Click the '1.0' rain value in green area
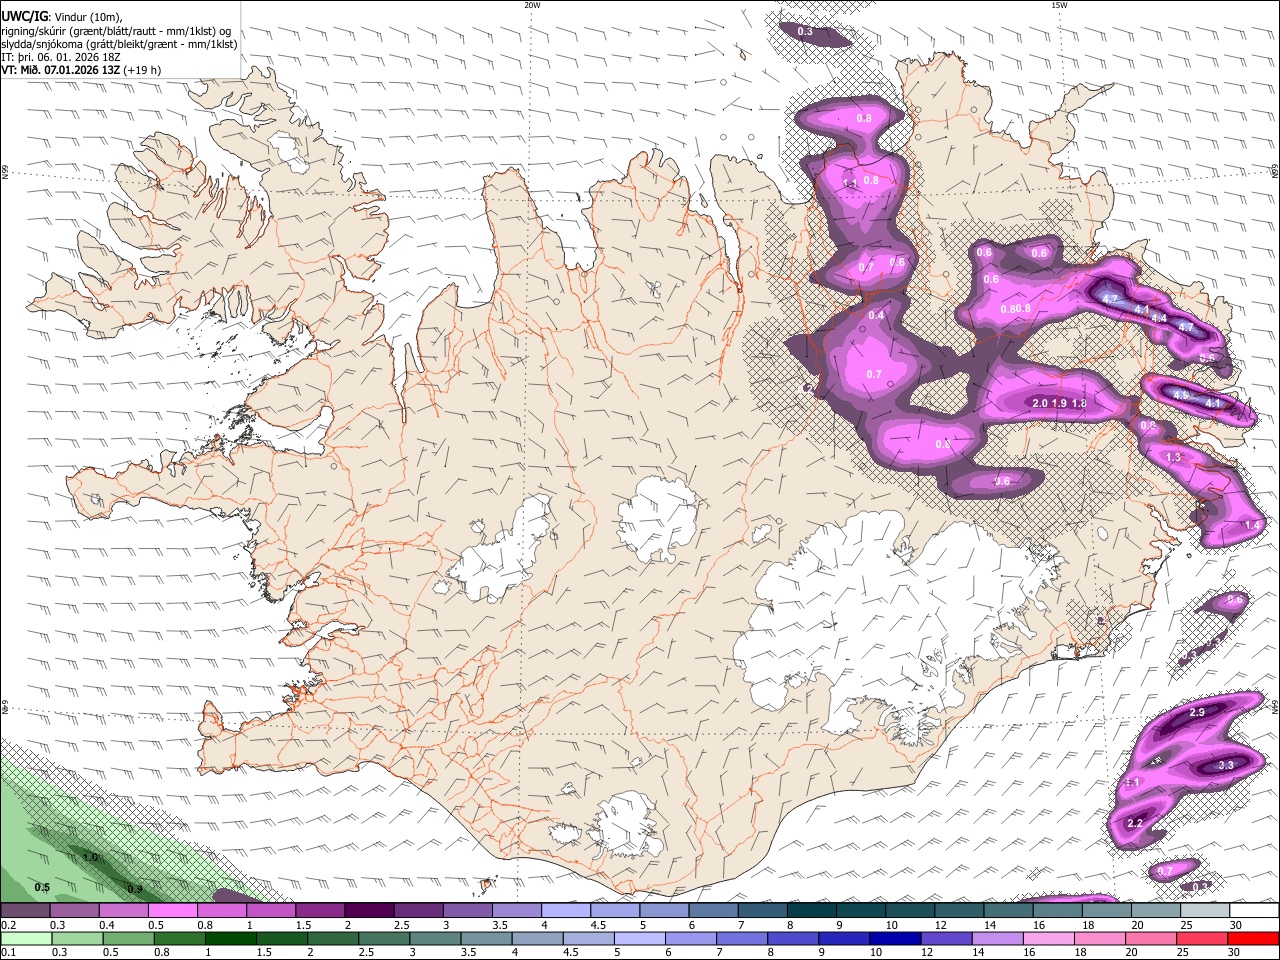This screenshot has width=1280, height=960. (90, 857)
